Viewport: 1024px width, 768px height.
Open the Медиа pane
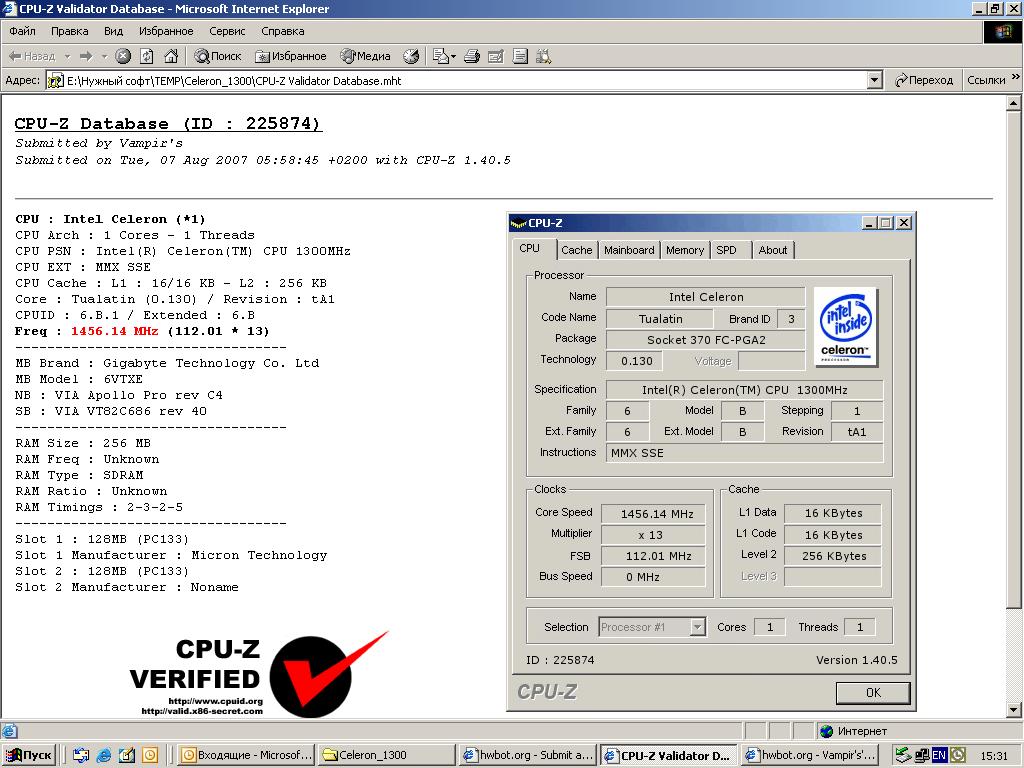365,56
